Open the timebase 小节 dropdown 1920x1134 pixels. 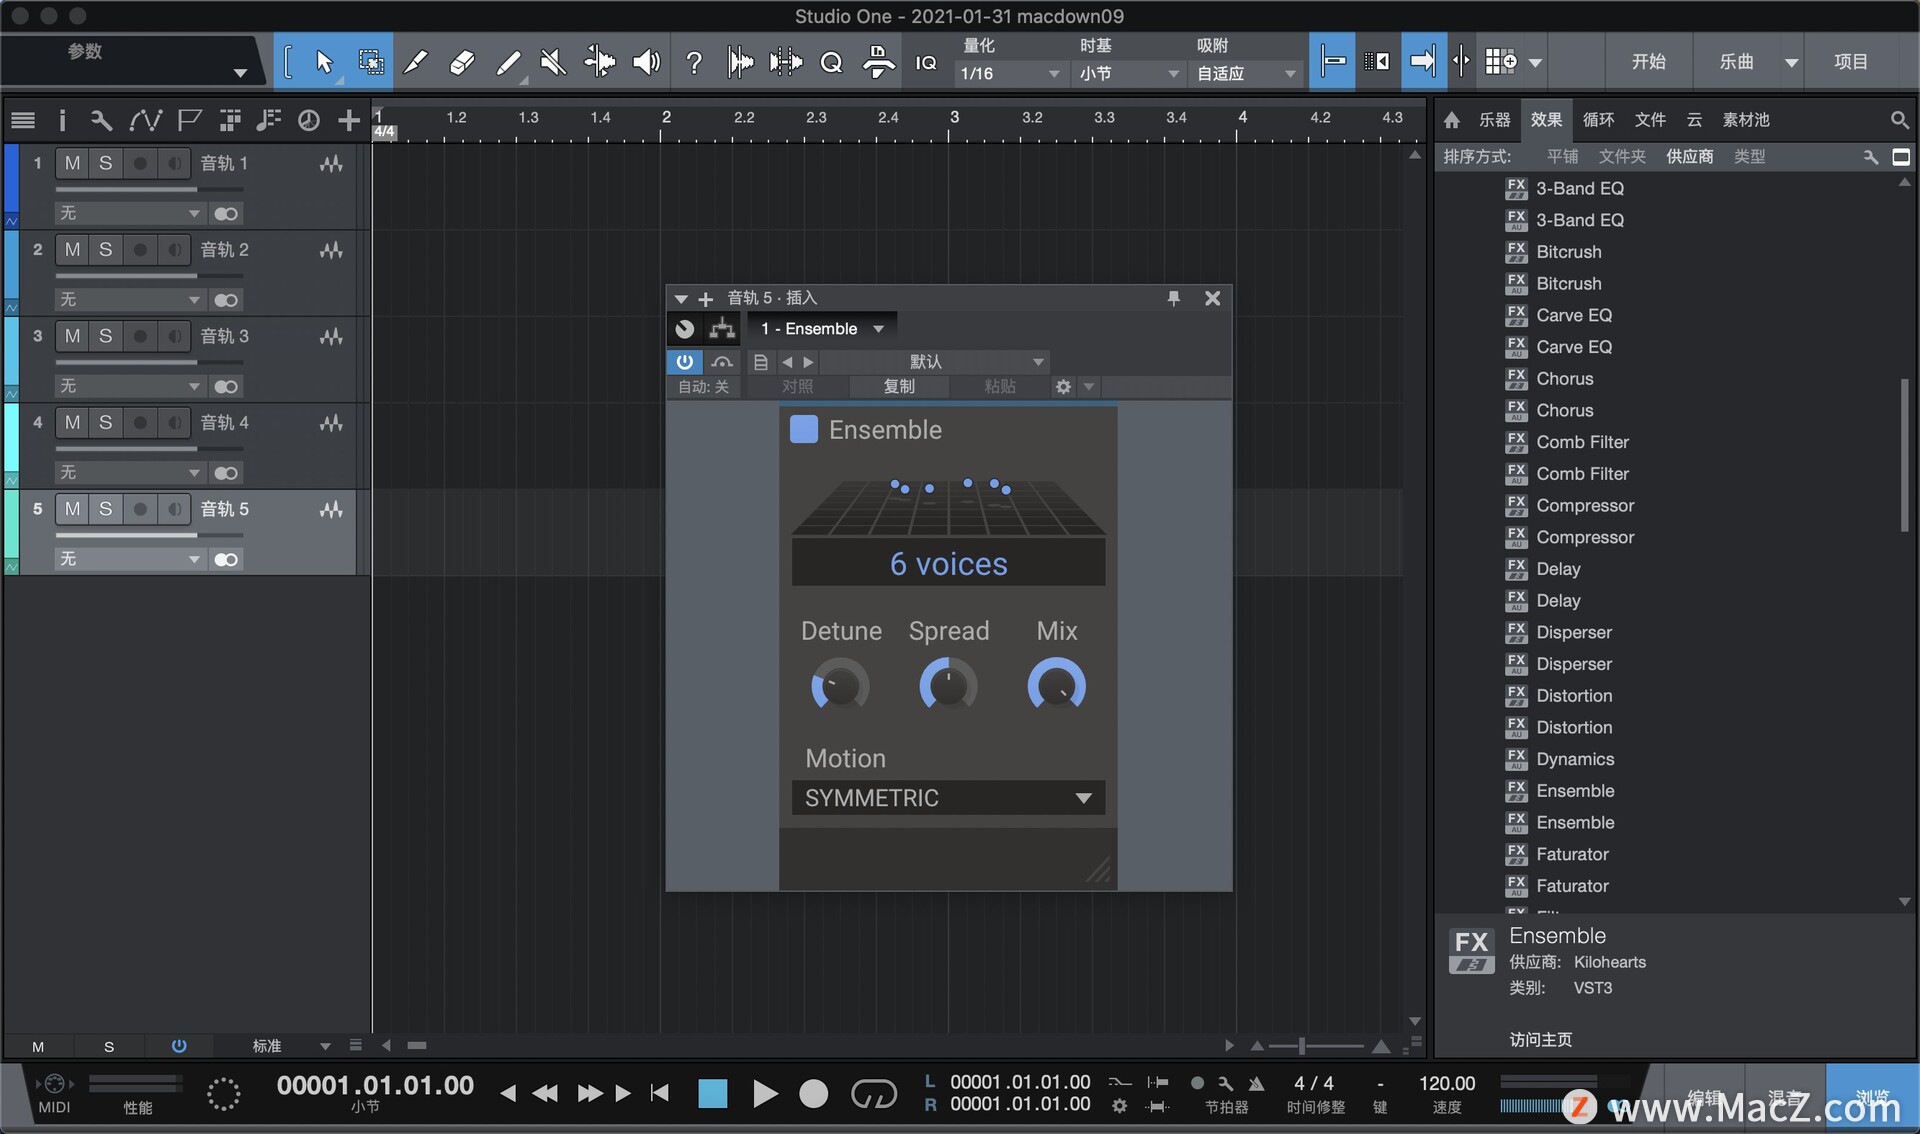click(1128, 73)
